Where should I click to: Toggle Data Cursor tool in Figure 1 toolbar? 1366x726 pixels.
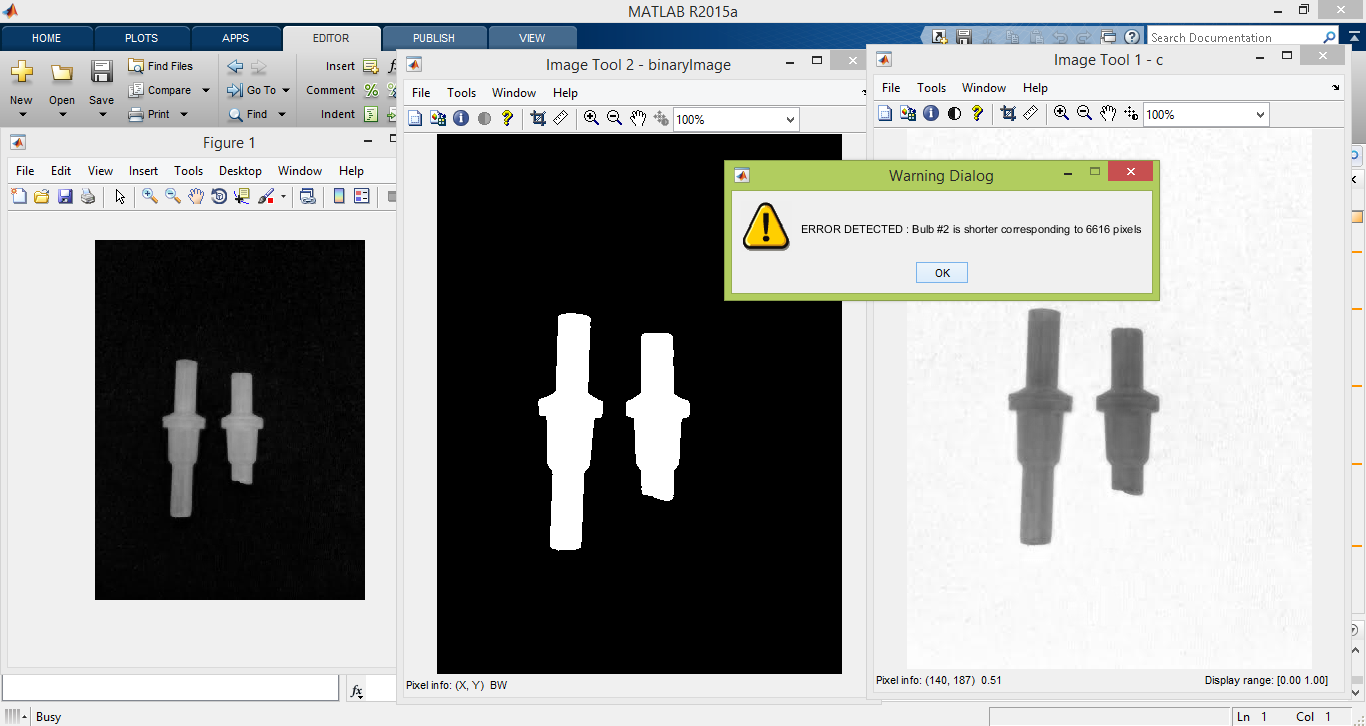click(x=242, y=196)
